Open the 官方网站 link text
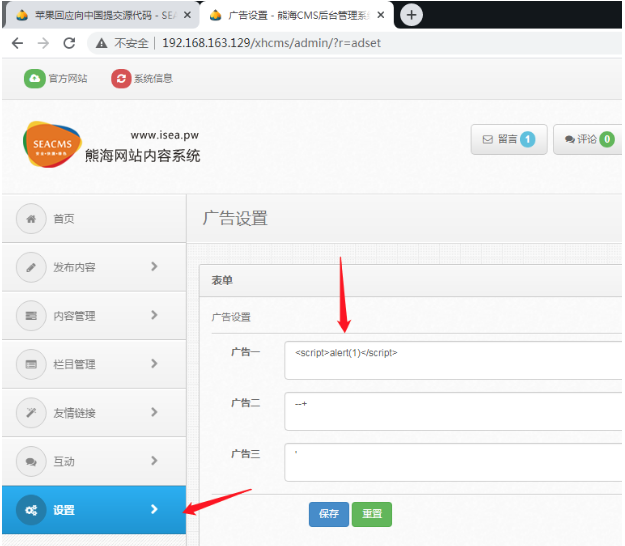The height and width of the screenshot is (546, 625). [68, 79]
